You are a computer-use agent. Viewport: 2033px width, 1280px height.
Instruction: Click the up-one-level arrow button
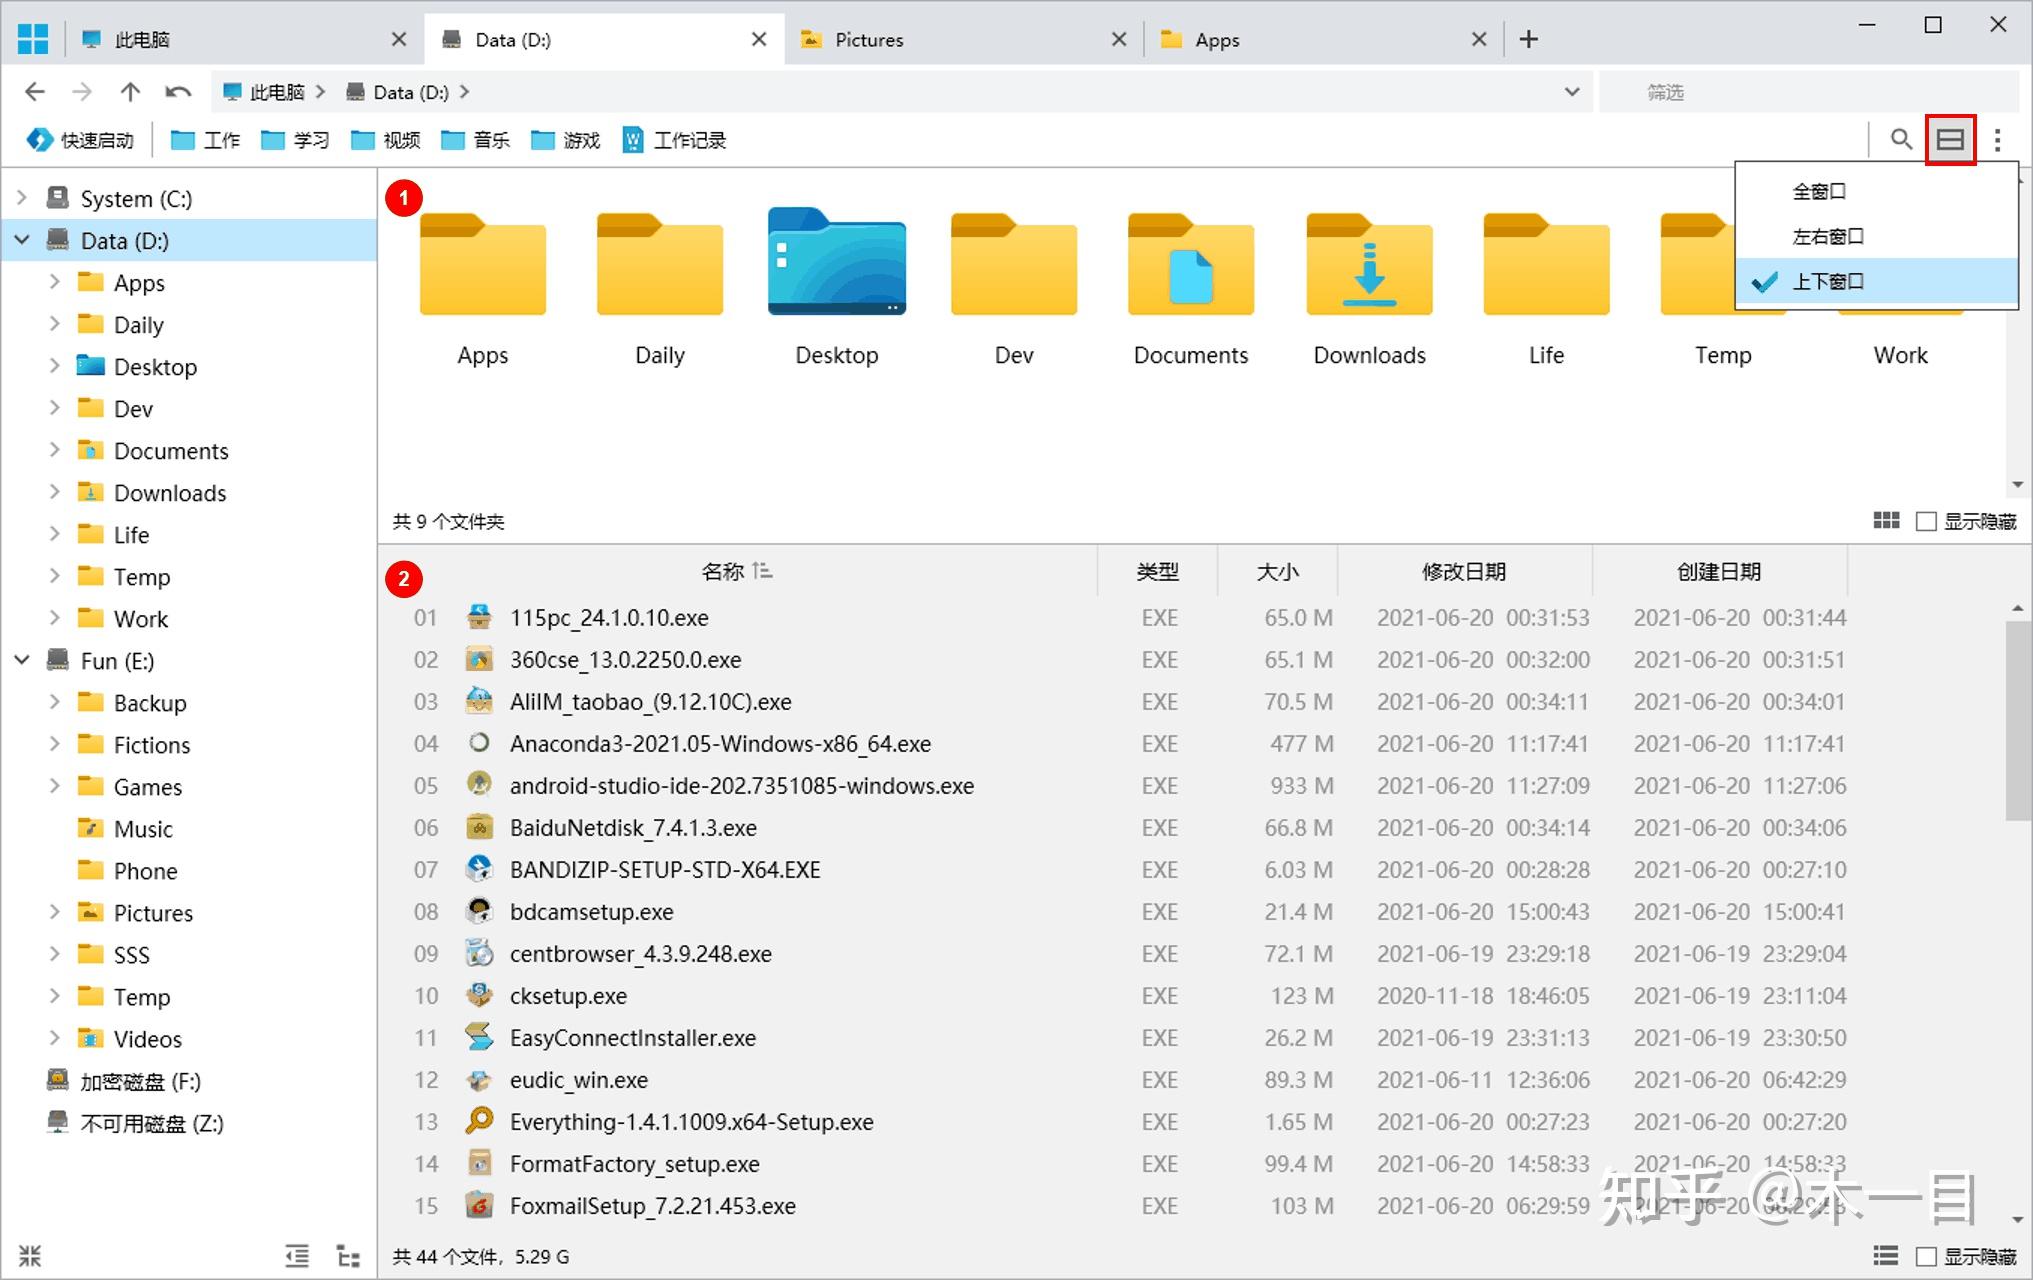point(130,91)
